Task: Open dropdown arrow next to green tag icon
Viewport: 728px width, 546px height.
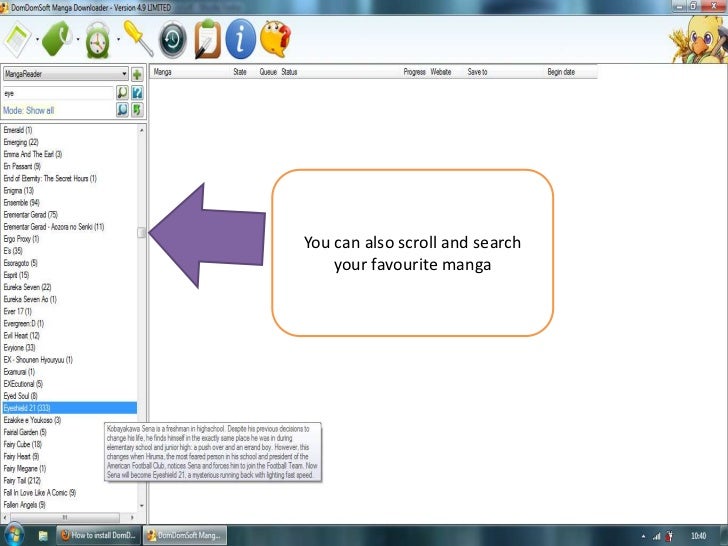Action: coord(78,39)
